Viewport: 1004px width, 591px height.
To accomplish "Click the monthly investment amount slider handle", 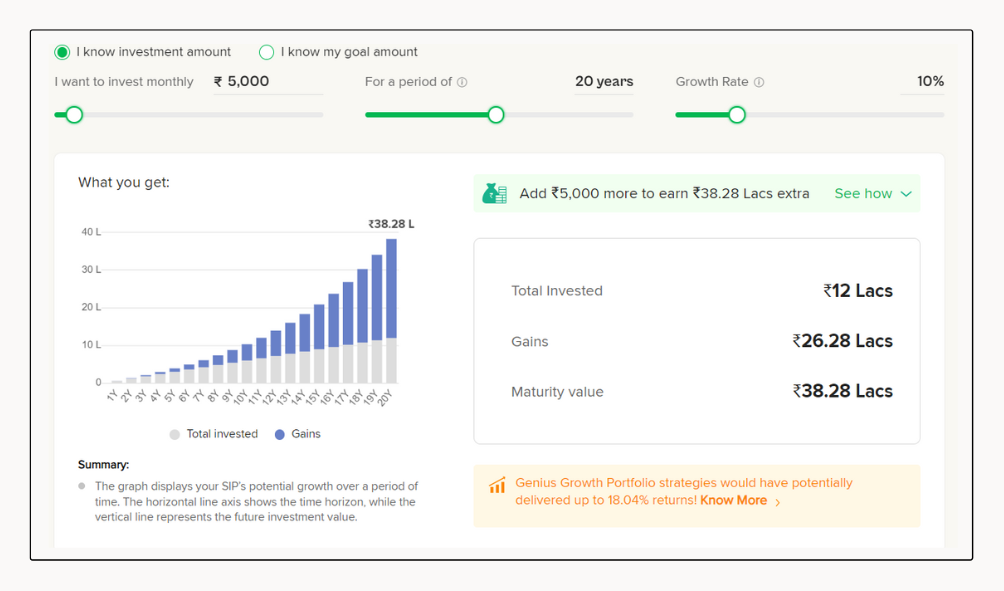I will pos(74,115).
